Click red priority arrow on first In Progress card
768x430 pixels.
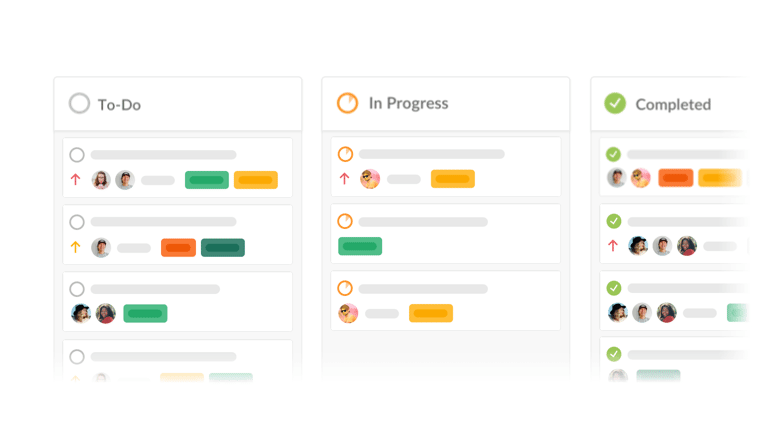[344, 179]
